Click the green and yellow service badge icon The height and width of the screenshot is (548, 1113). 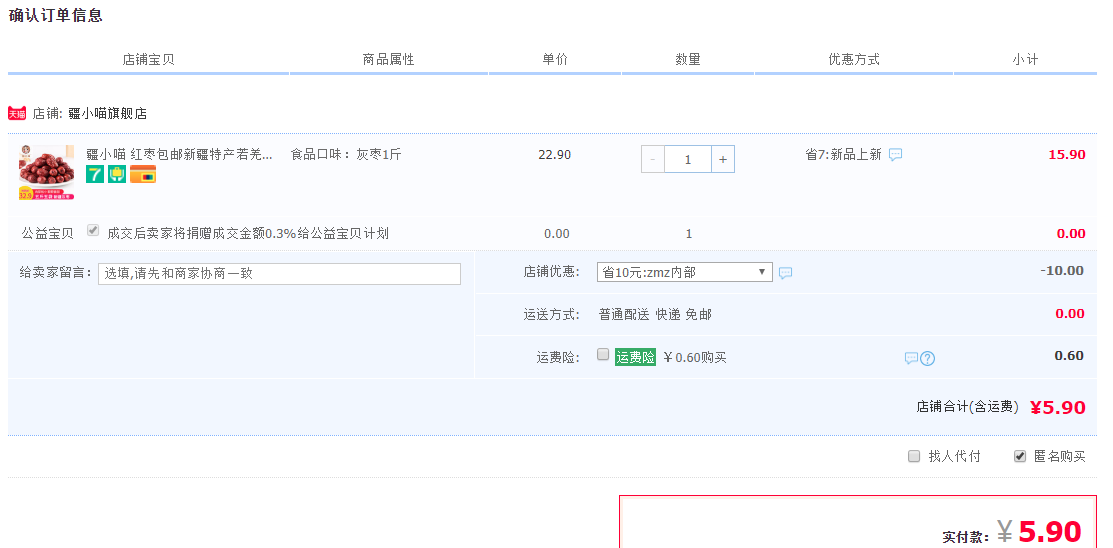[117, 174]
